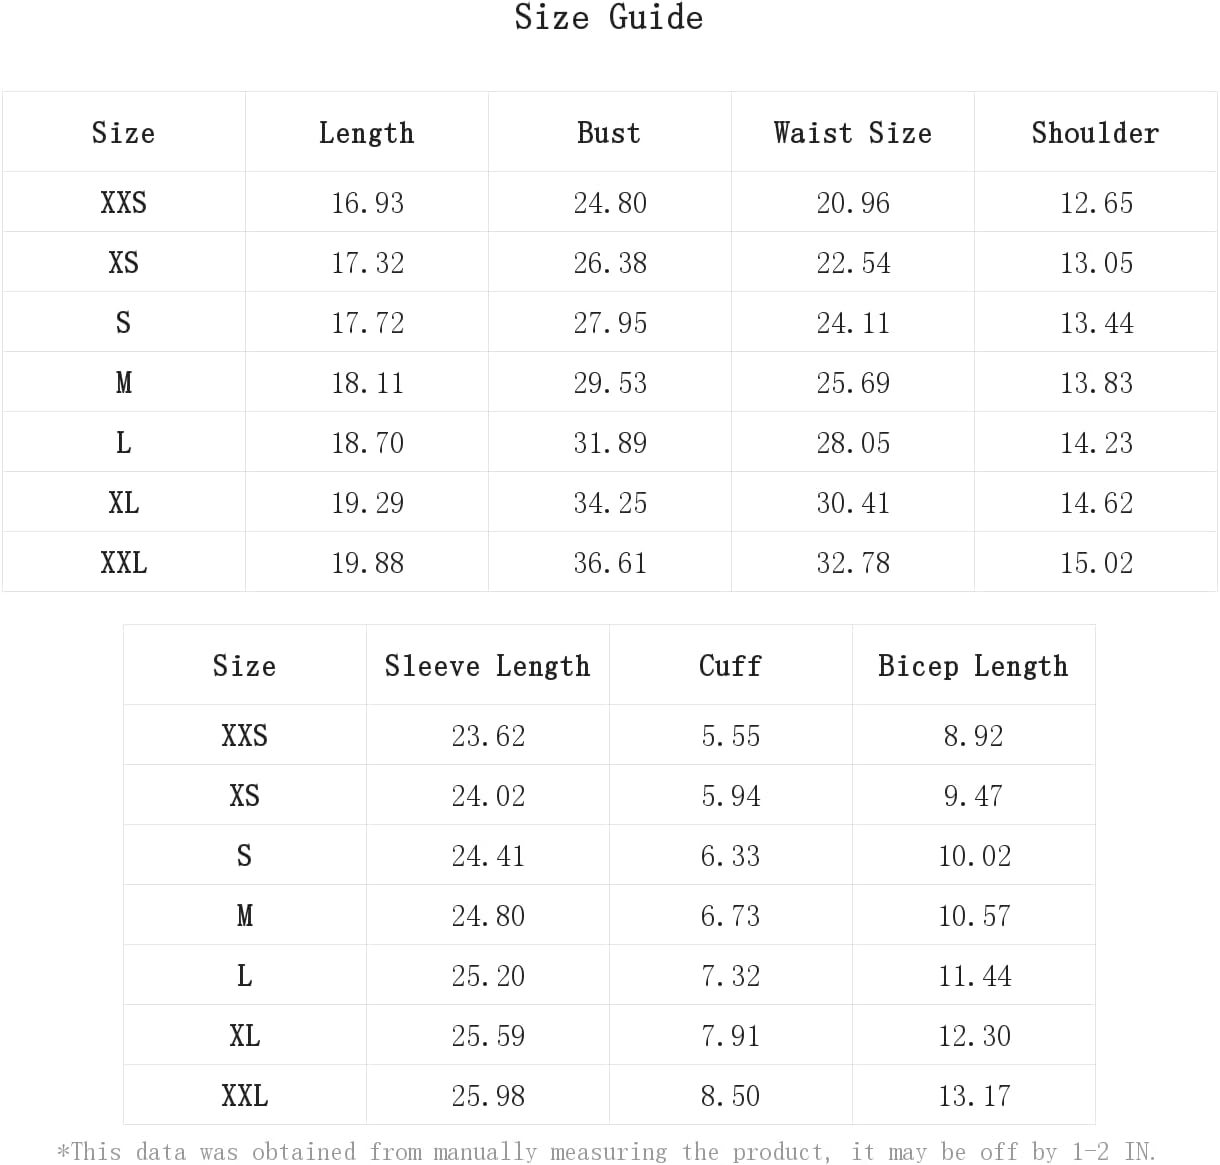Click the Shoulder column header
Image resolution: width=1220 pixels, height=1165 pixels.
coord(1095,133)
